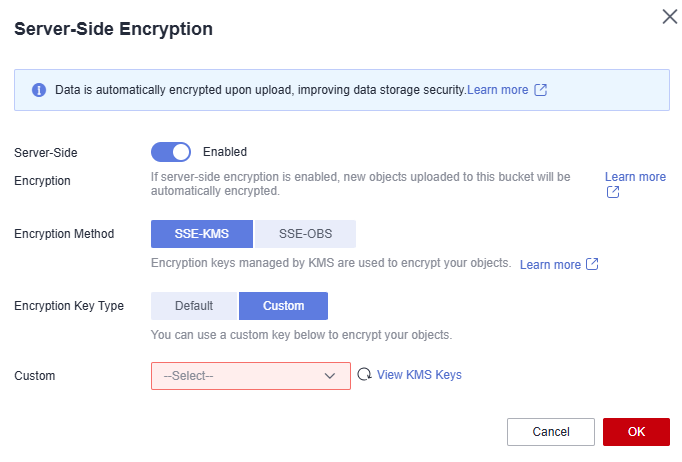Click the Enabled label next to switch

[x=225, y=152]
